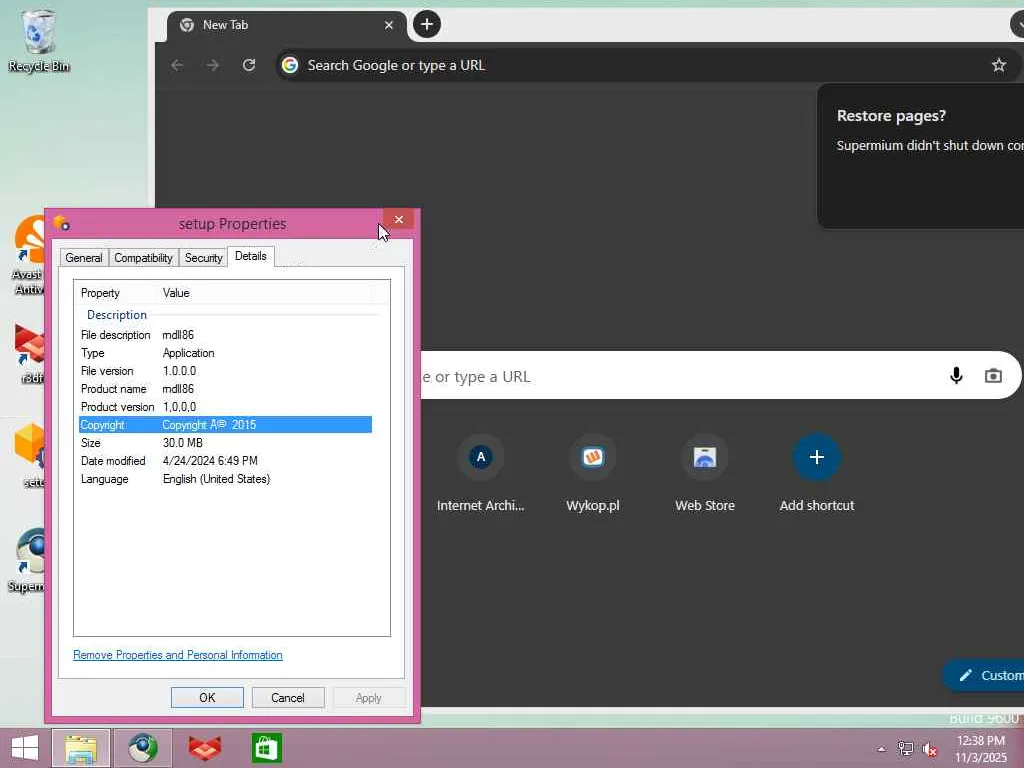Click the Description group header
Image resolution: width=1024 pixels, height=768 pixels.
pos(117,315)
